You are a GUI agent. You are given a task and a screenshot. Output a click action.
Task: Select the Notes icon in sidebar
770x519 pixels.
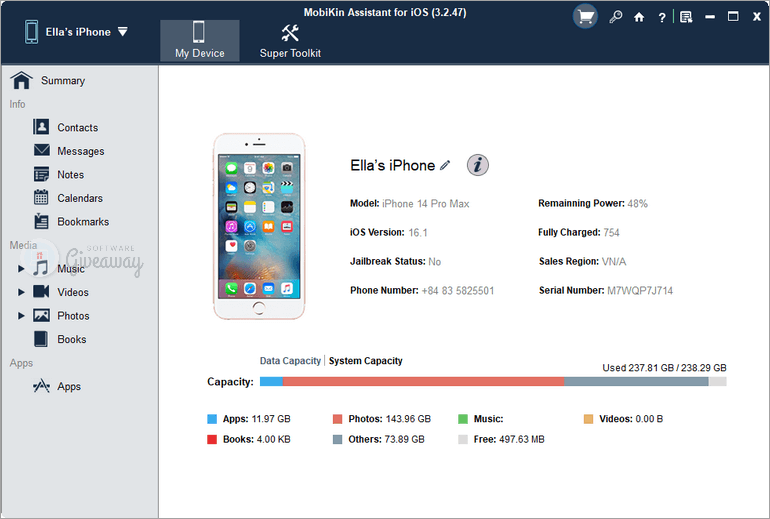(41, 174)
